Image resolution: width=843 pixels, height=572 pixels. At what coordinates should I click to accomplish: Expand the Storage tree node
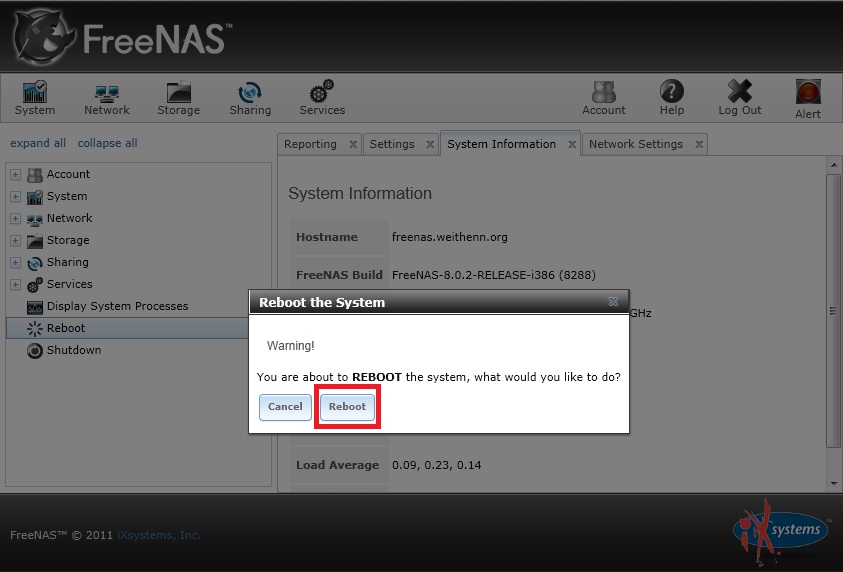16,241
